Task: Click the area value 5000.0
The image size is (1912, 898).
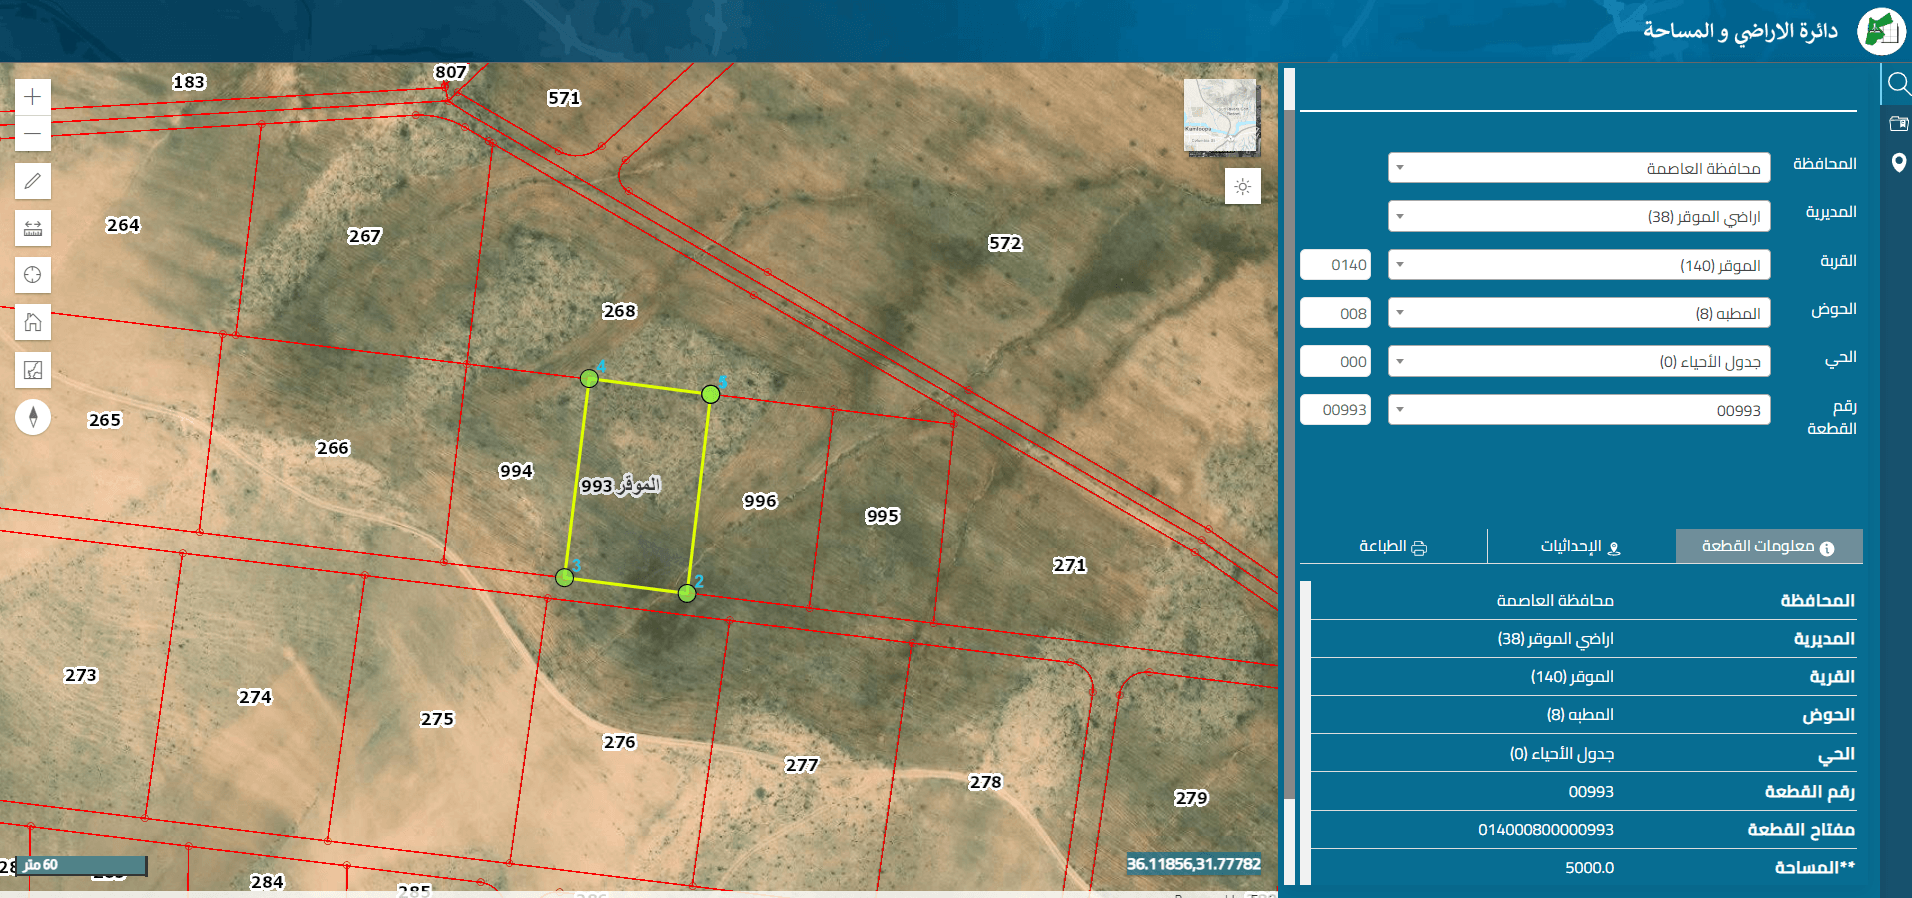Action: pyautogui.click(x=1590, y=868)
